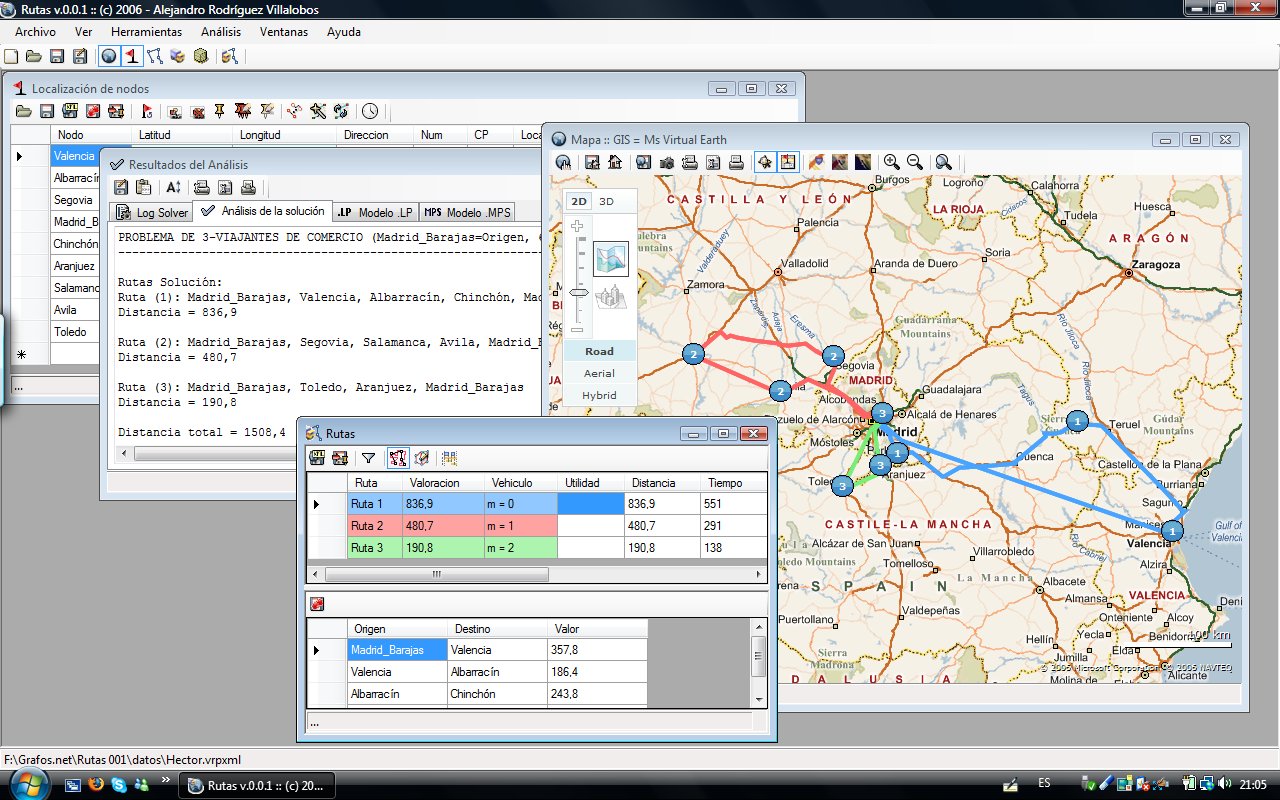
Task: Sort by the Distancia column header
Action: (x=653, y=482)
